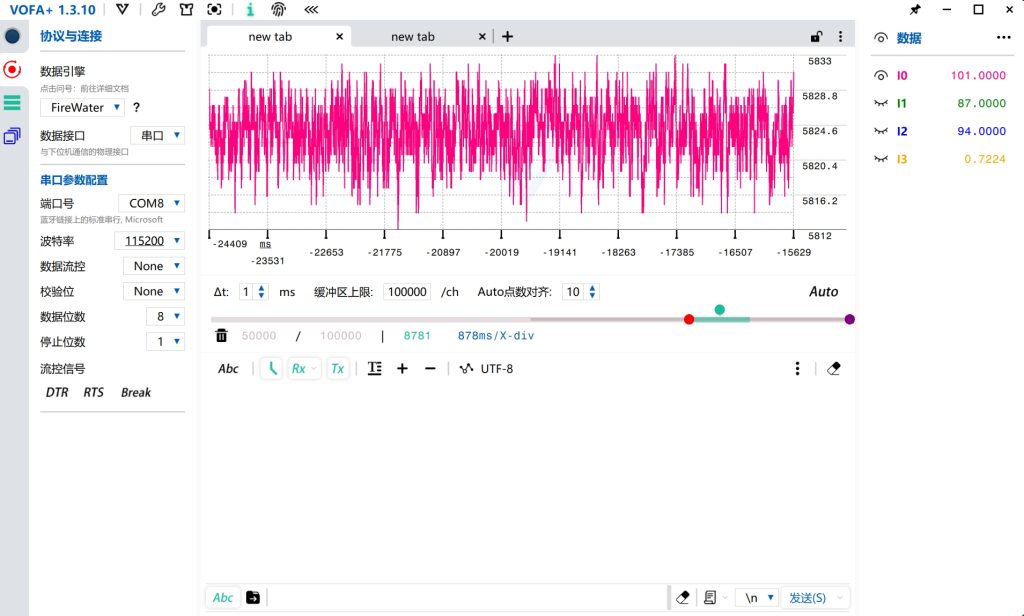Open the 115200 baud rate dropdown
This screenshot has height=616, width=1024.
coord(149,240)
